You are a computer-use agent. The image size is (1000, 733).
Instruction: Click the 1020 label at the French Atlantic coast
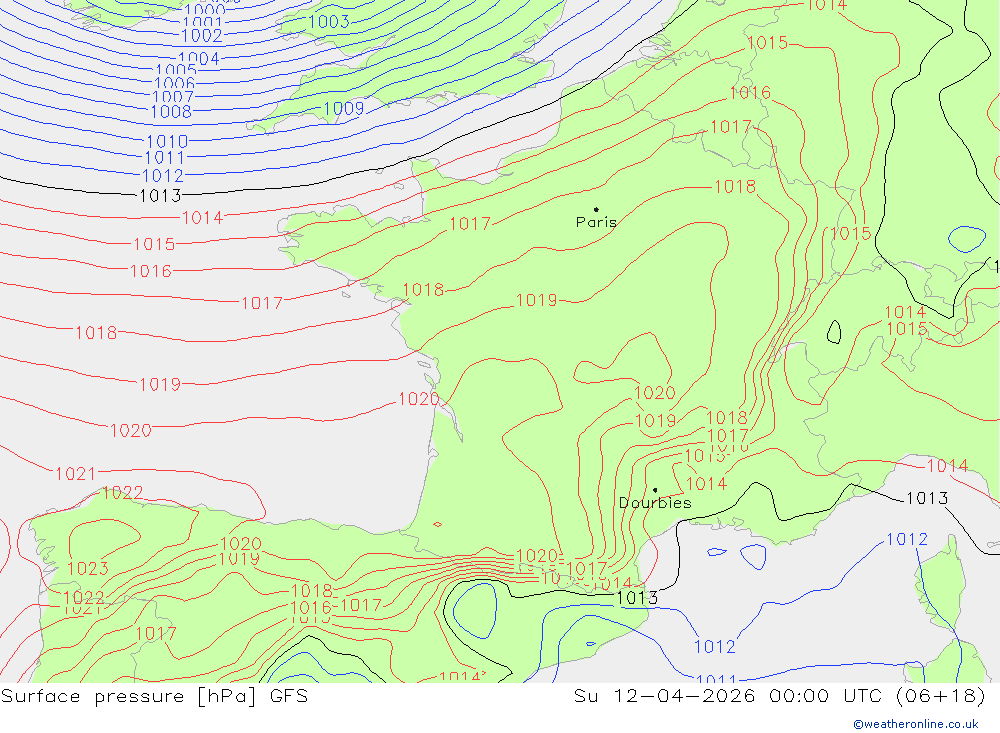(419, 399)
